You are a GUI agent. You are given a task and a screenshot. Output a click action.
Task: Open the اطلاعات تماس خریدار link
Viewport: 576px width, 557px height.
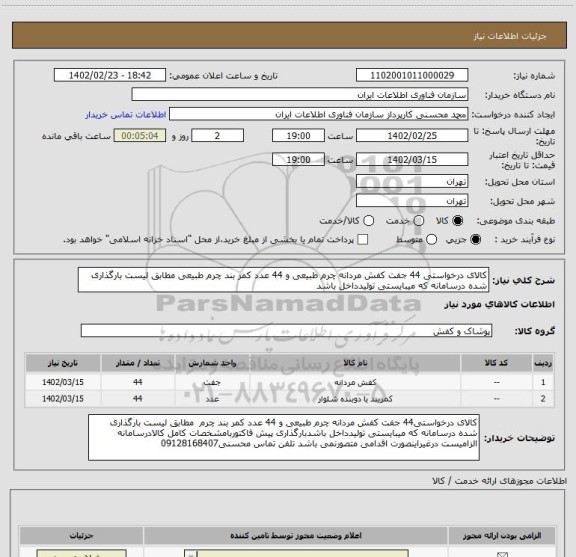coord(126,115)
